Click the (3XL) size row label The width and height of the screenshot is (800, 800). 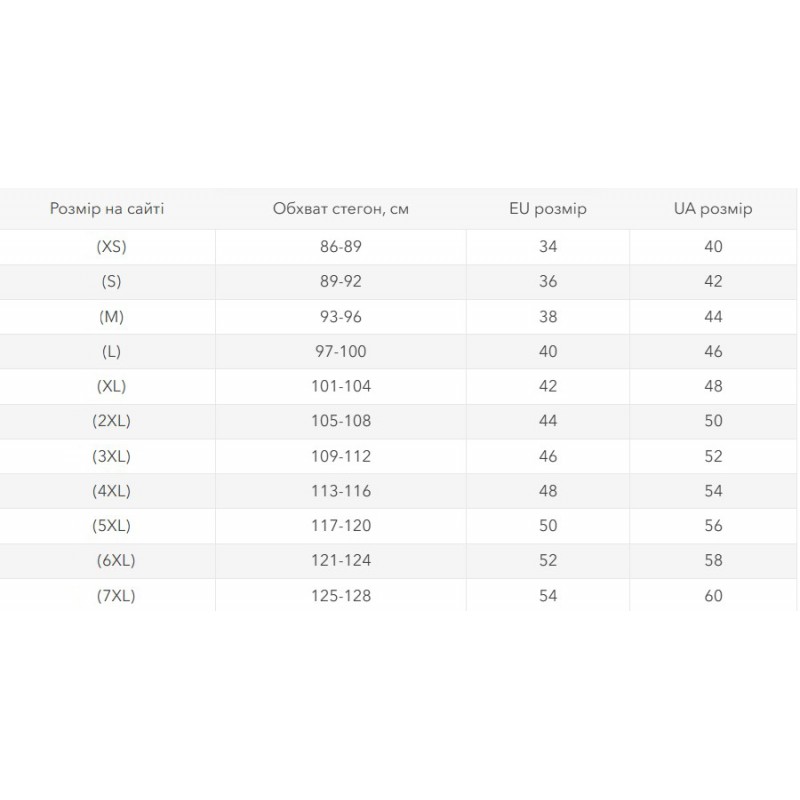pos(111,456)
